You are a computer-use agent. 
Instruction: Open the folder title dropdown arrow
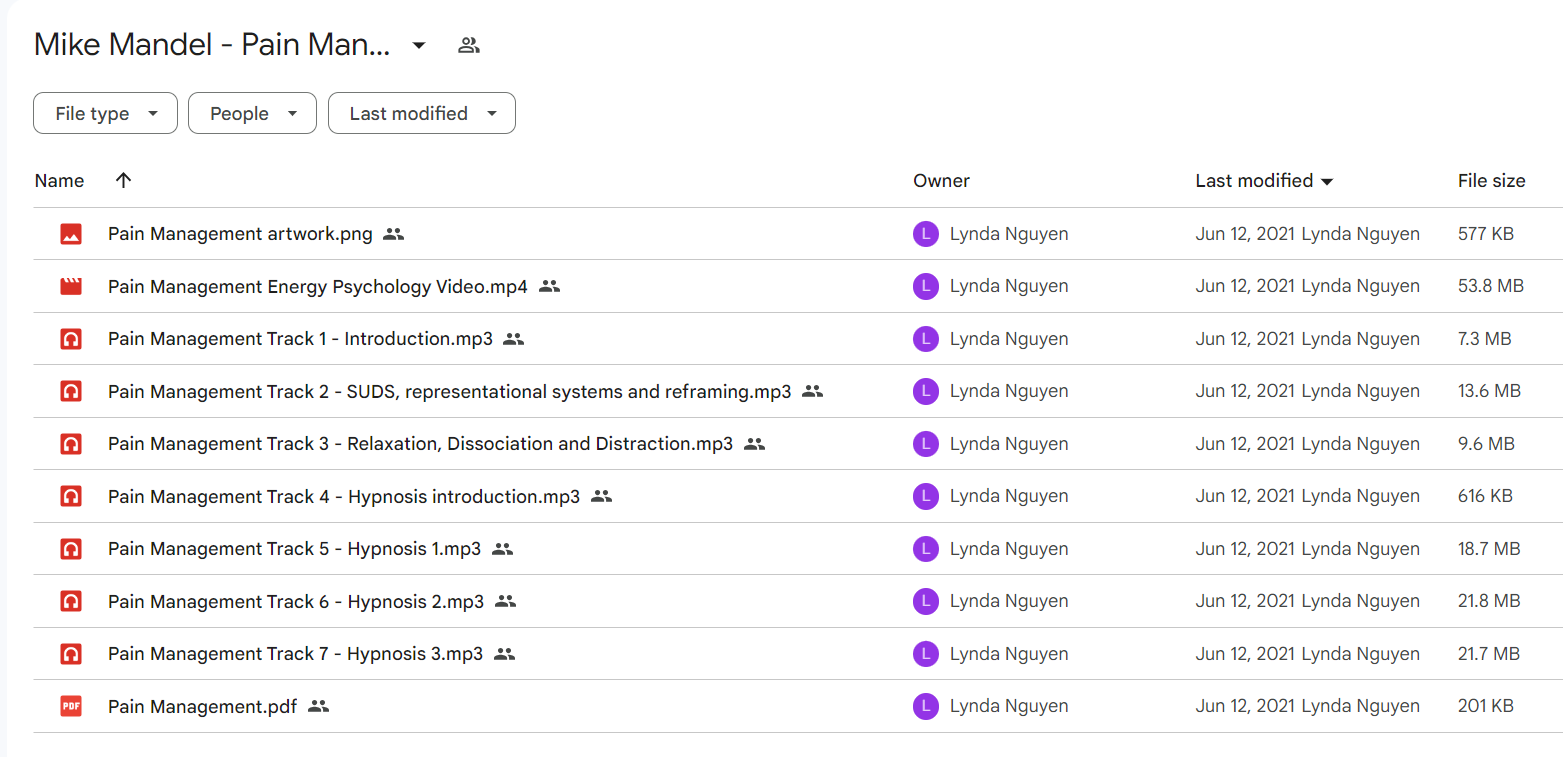click(x=419, y=45)
